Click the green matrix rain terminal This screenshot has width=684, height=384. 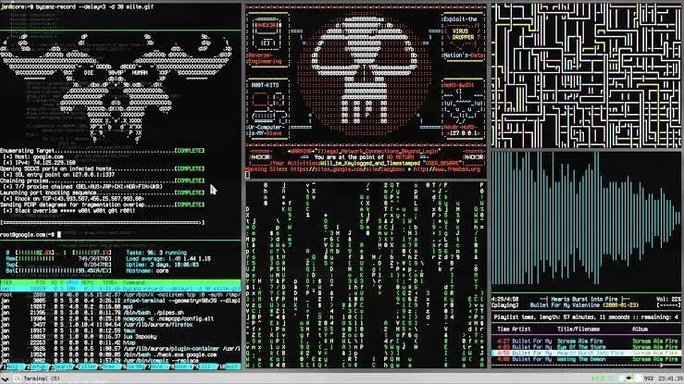point(366,274)
